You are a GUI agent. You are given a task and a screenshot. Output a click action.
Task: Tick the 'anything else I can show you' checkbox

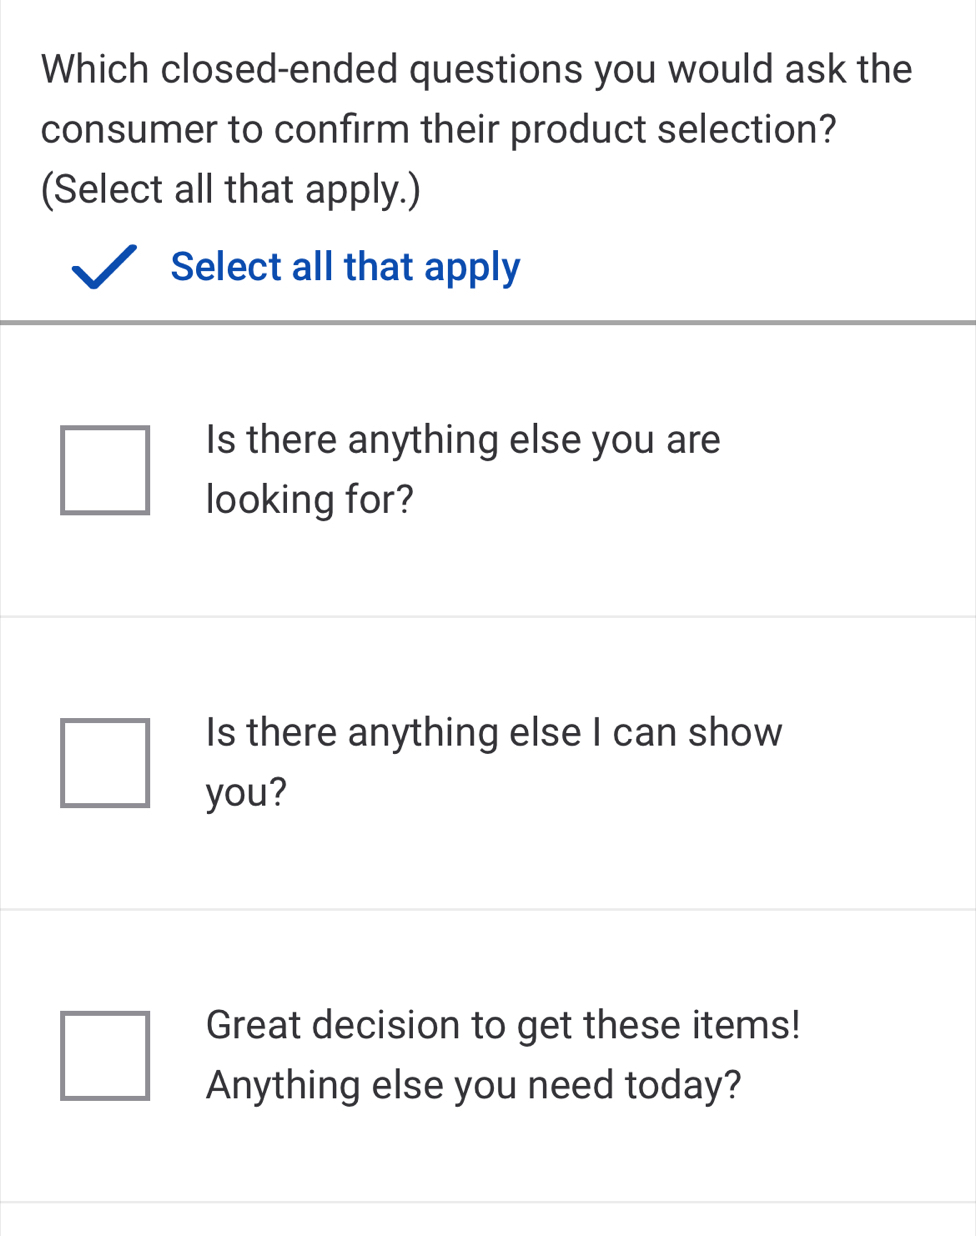[x=105, y=763]
